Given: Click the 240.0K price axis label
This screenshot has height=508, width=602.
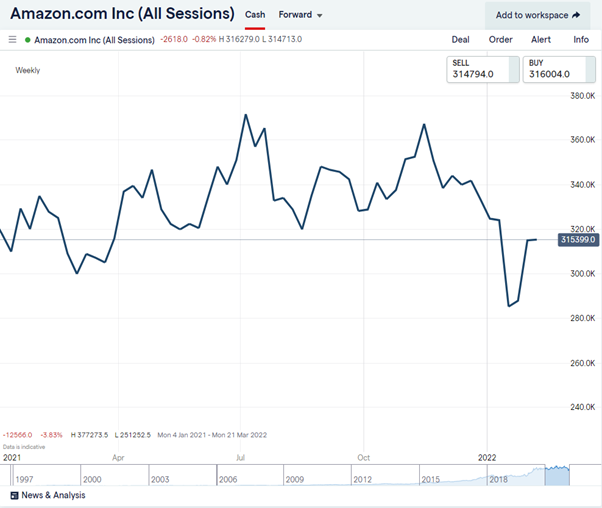Looking at the screenshot, I should pos(582,407).
